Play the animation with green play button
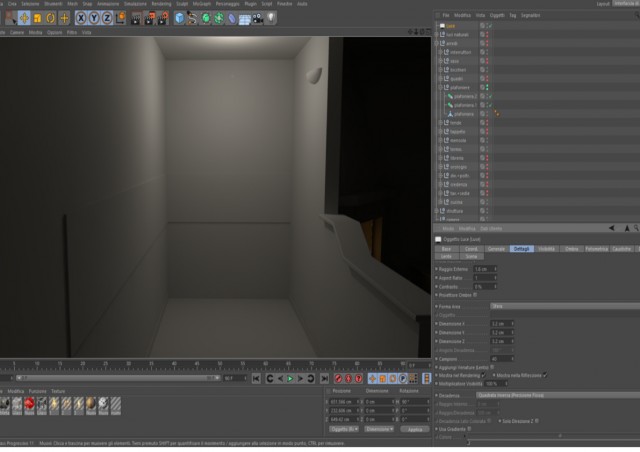This screenshot has width=640, height=452. coord(290,379)
